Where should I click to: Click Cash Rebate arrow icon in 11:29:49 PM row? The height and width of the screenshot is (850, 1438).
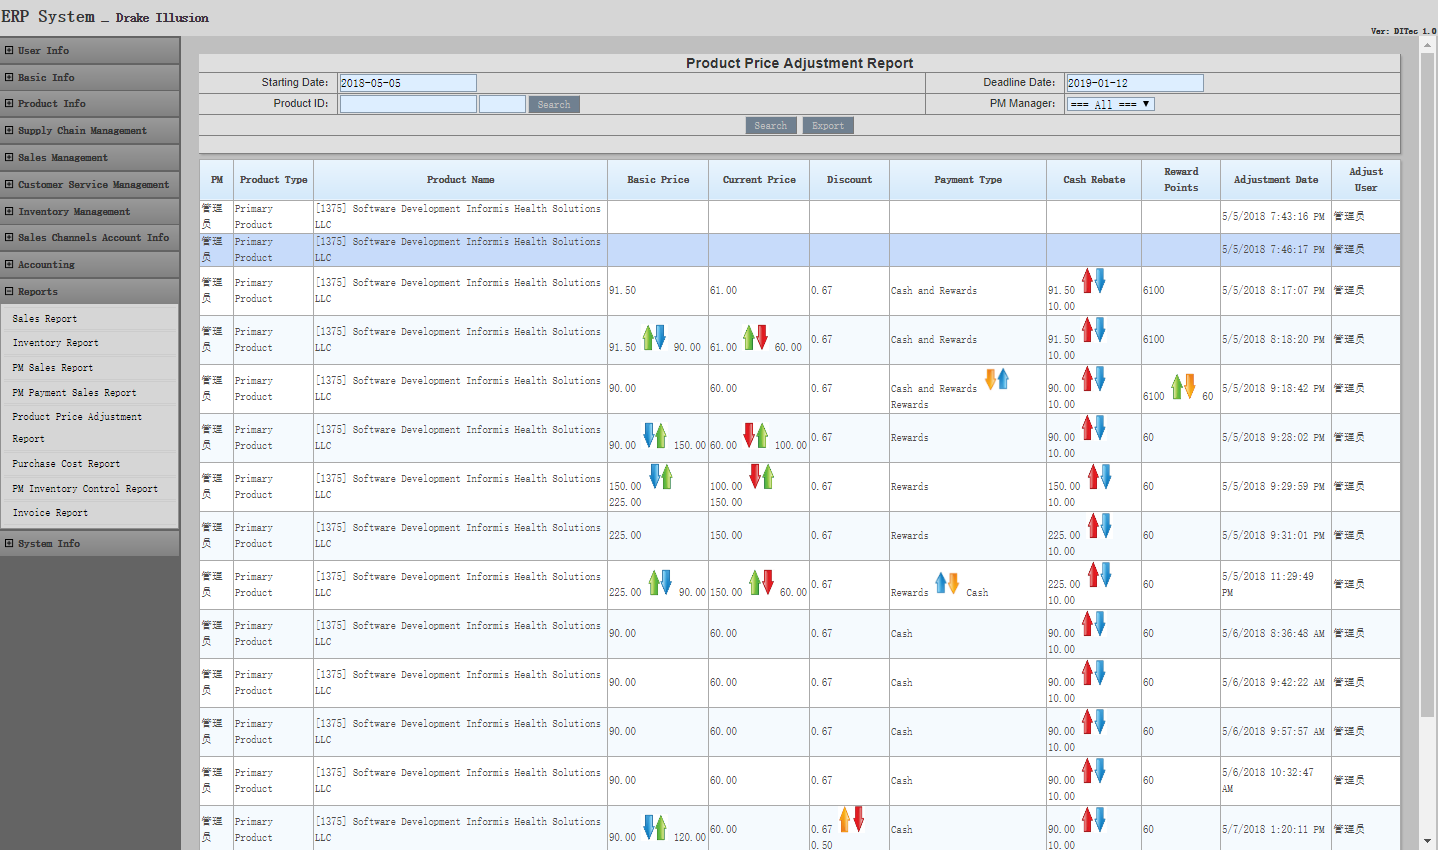1100,574
